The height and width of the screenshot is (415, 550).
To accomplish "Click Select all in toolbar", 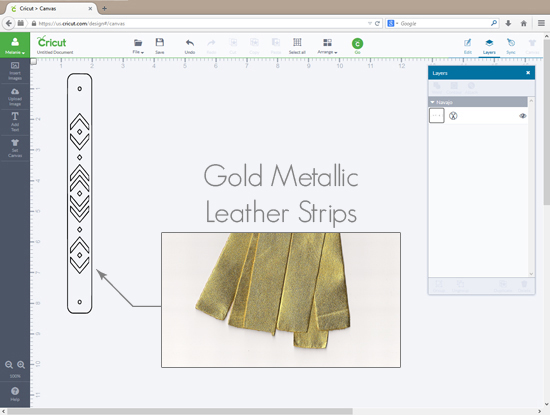I will pyautogui.click(x=297, y=46).
